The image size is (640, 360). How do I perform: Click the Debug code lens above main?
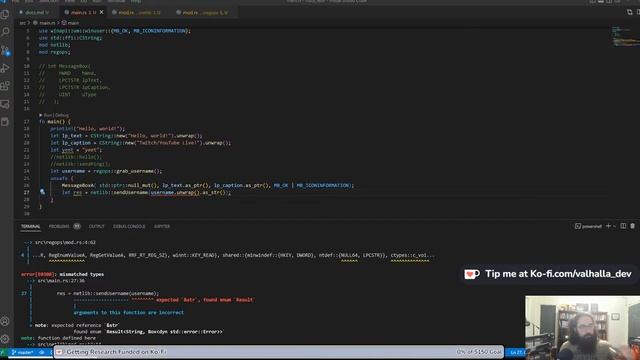(62, 115)
